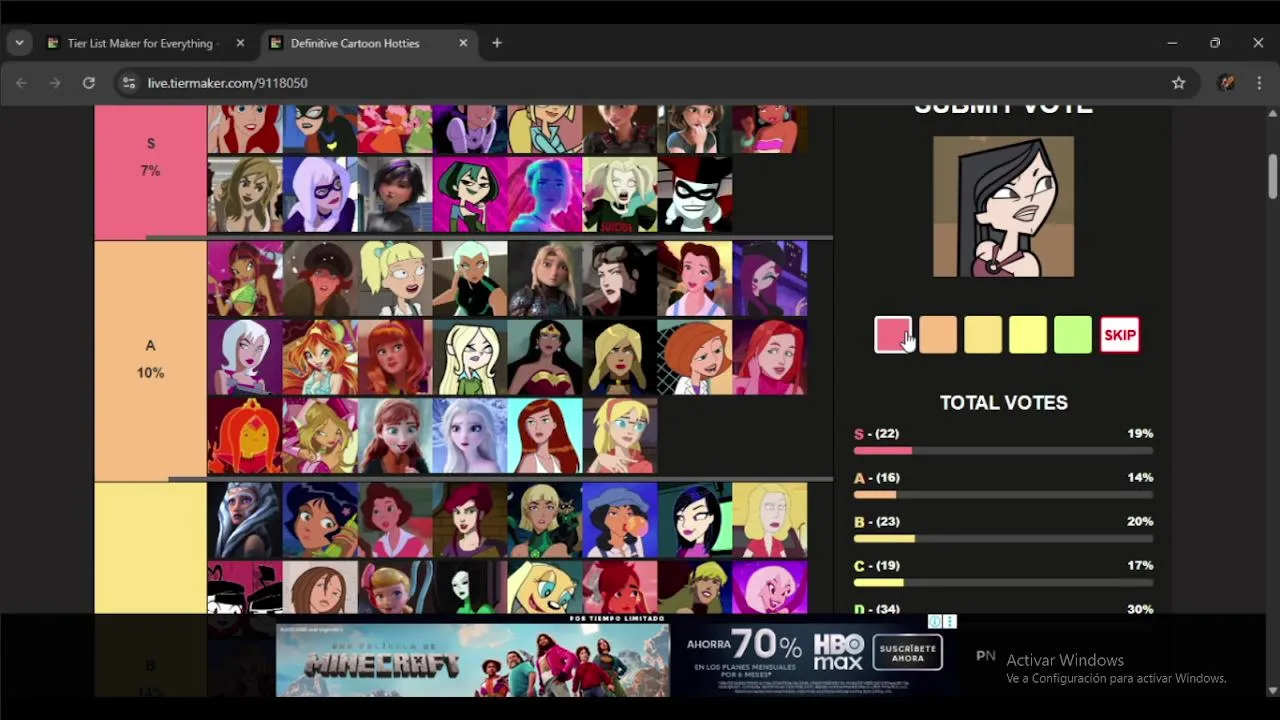
Task: Select the Definitive Cartoon Hotties tab
Action: [x=355, y=43]
